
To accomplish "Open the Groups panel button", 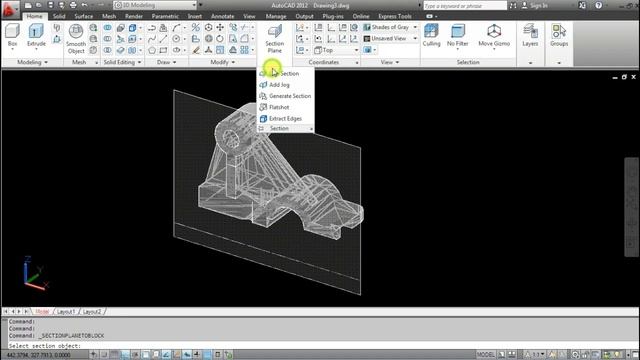I will point(559,35).
